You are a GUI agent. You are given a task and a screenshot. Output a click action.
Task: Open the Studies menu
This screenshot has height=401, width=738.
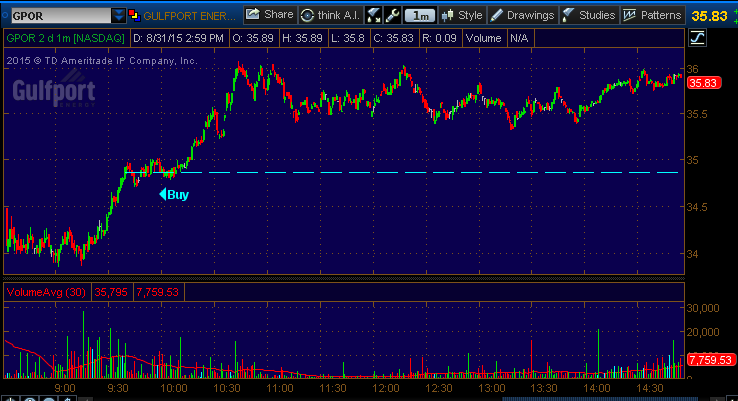coord(589,15)
